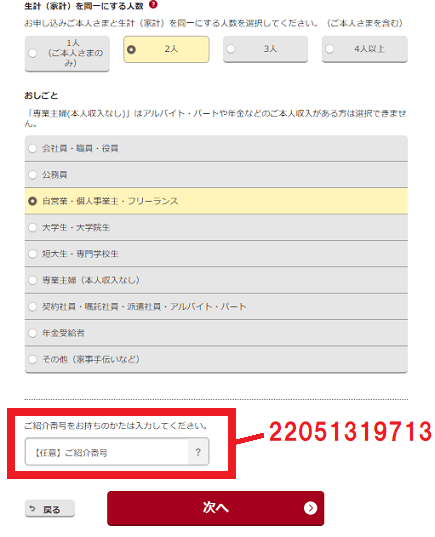Proceed with the 次へ button
Image resolution: width=435 pixels, height=537 pixels.
[x=215, y=508]
